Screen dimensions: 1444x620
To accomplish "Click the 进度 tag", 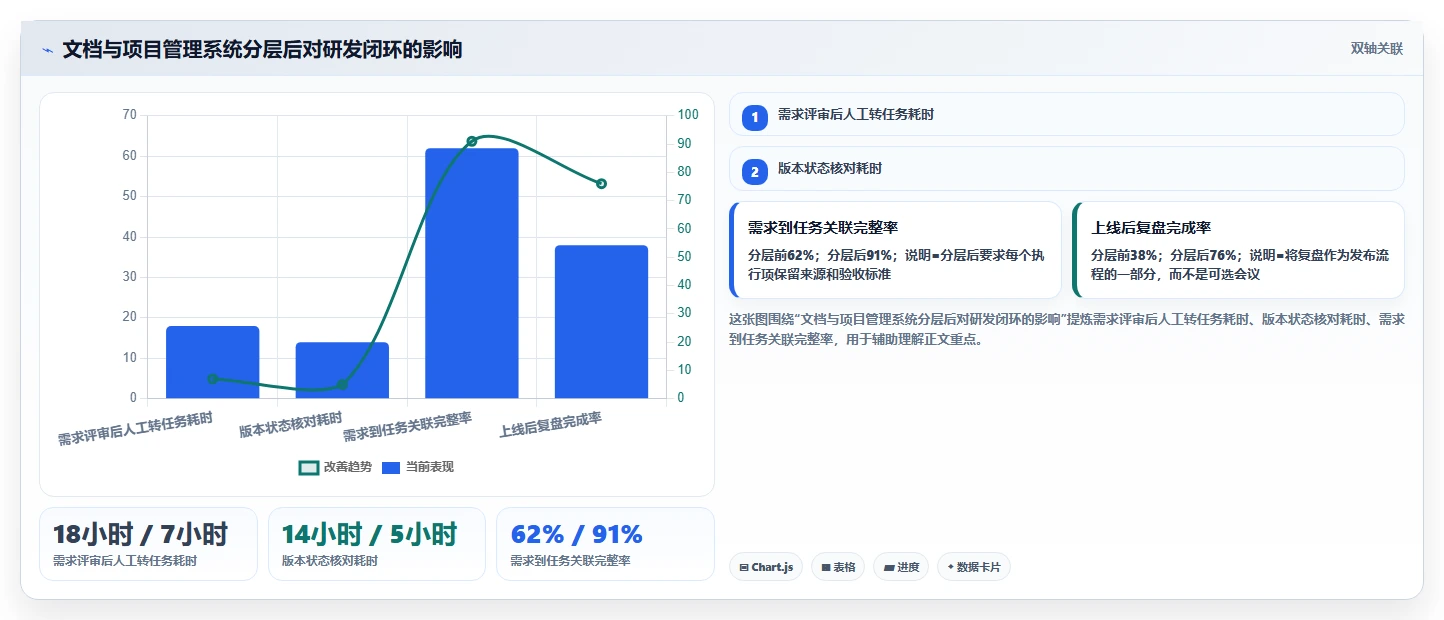I will coord(901,567).
